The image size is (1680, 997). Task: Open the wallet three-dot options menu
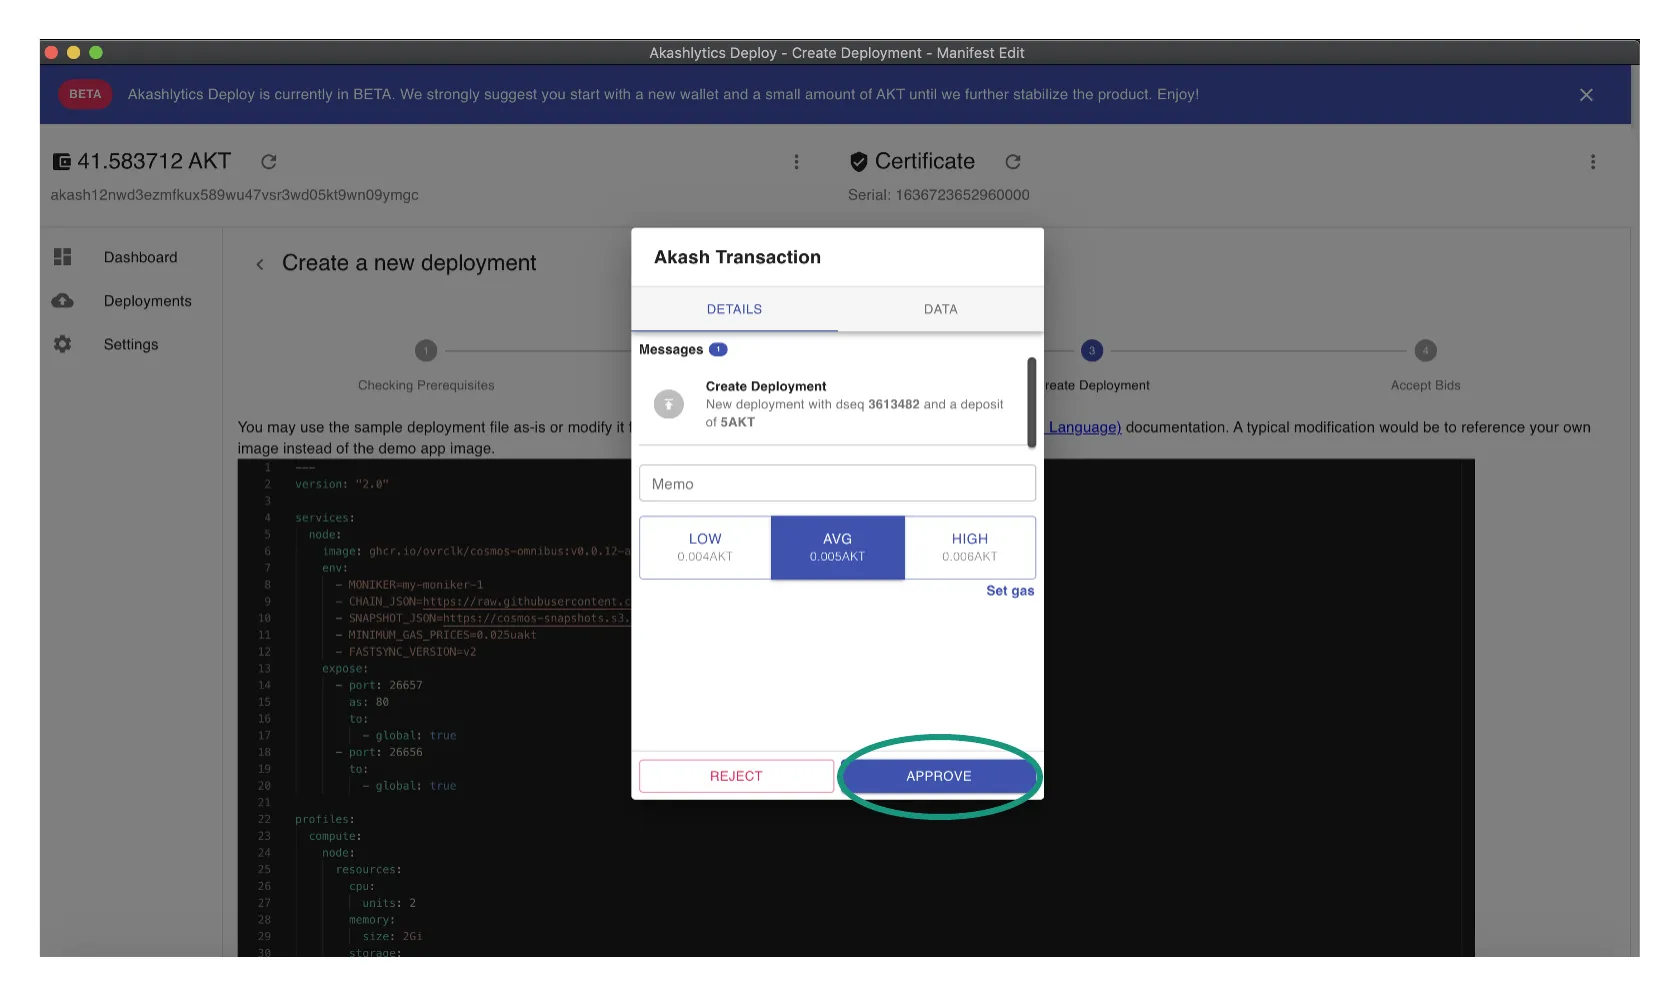(796, 162)
